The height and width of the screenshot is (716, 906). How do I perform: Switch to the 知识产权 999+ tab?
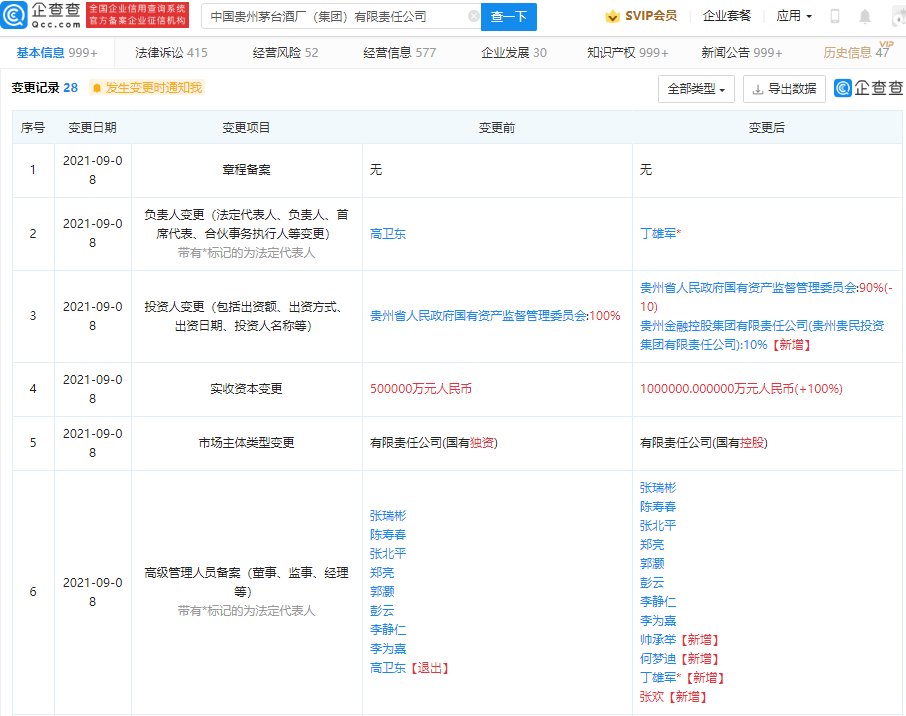(627, 53)
